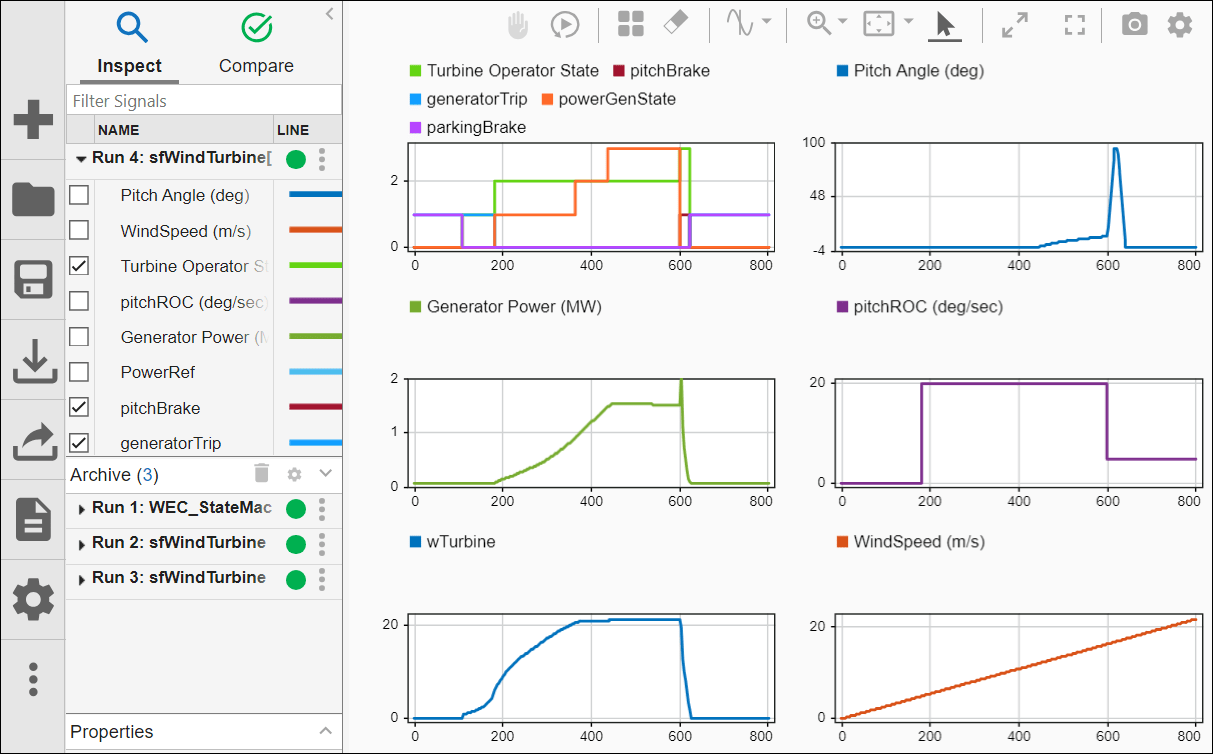Click the camera snapshot icon
Viewport: 1213px width, 754px height.
[x=1134, y=25]
